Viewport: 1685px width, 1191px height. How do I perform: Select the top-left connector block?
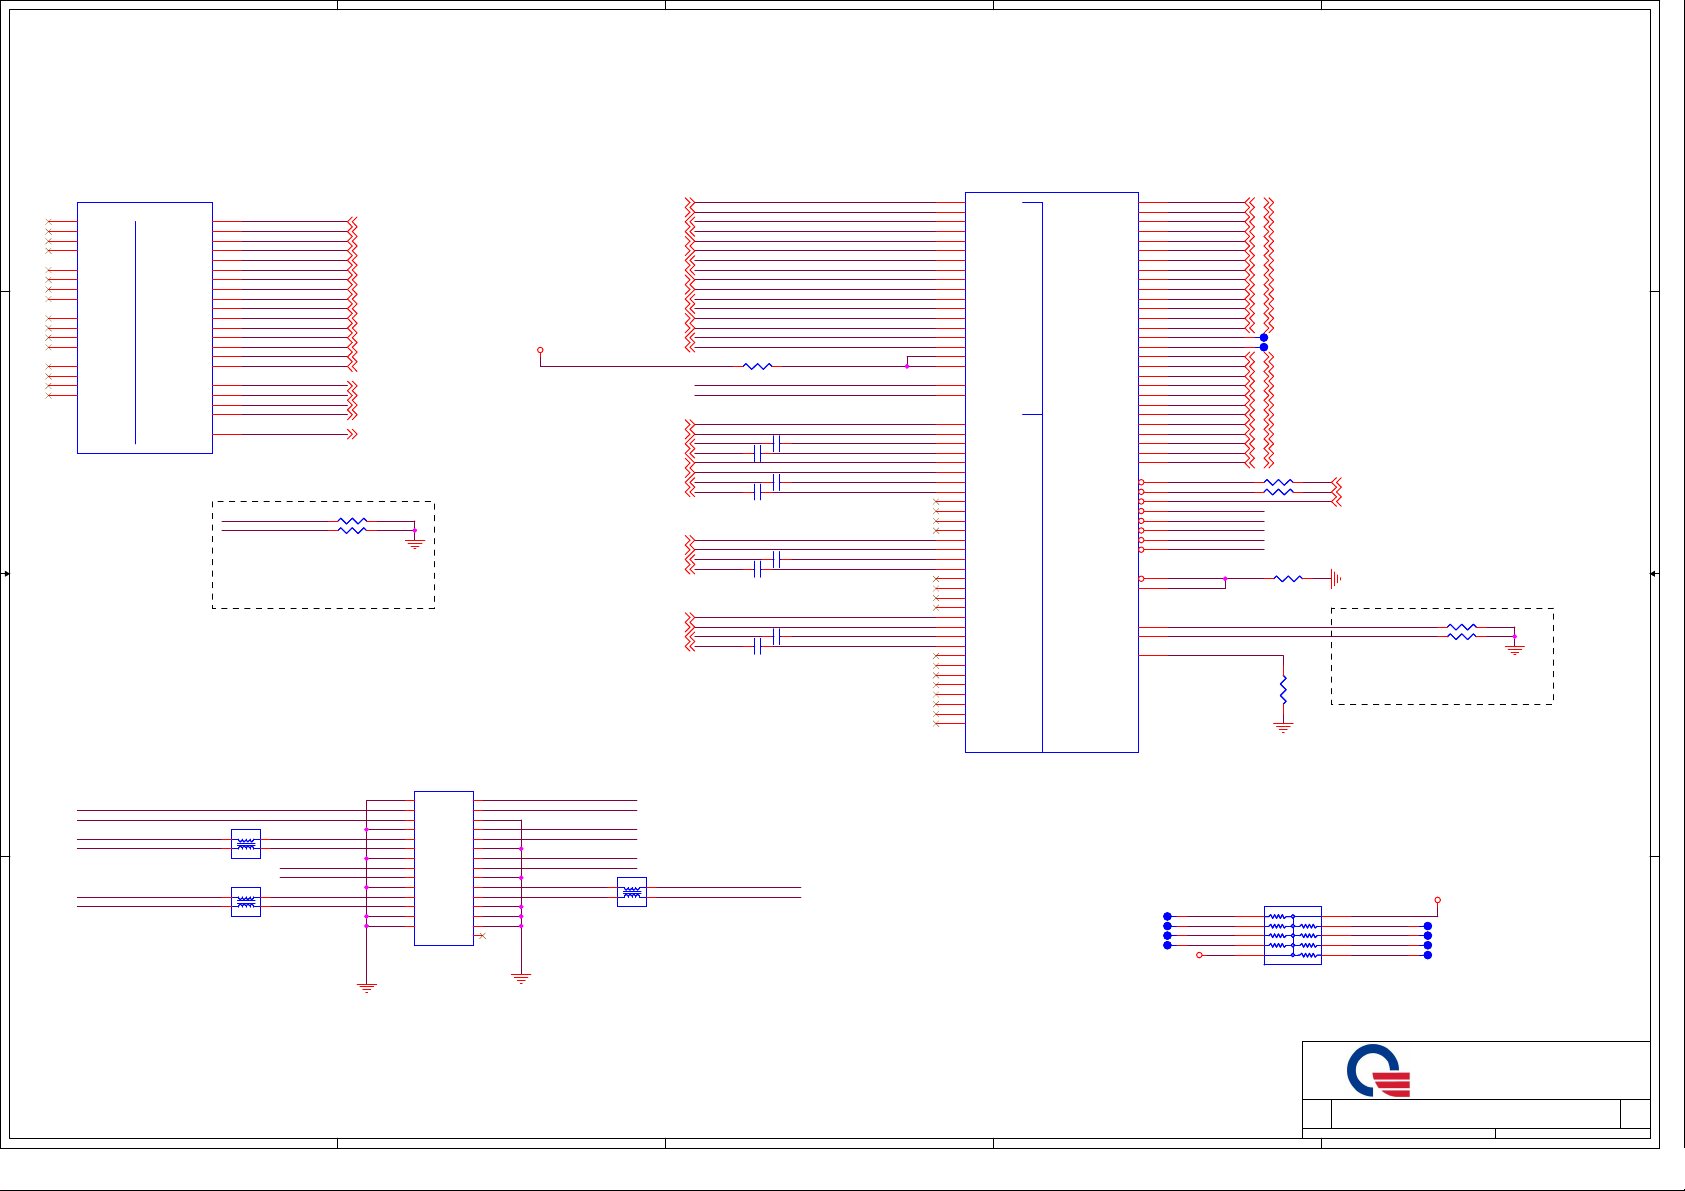[145, 328]
